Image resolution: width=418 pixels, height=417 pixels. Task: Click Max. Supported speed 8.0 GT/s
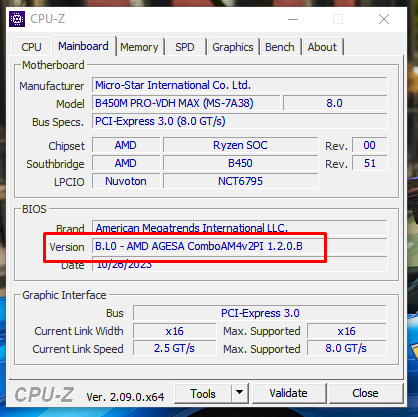coord(347,349)
